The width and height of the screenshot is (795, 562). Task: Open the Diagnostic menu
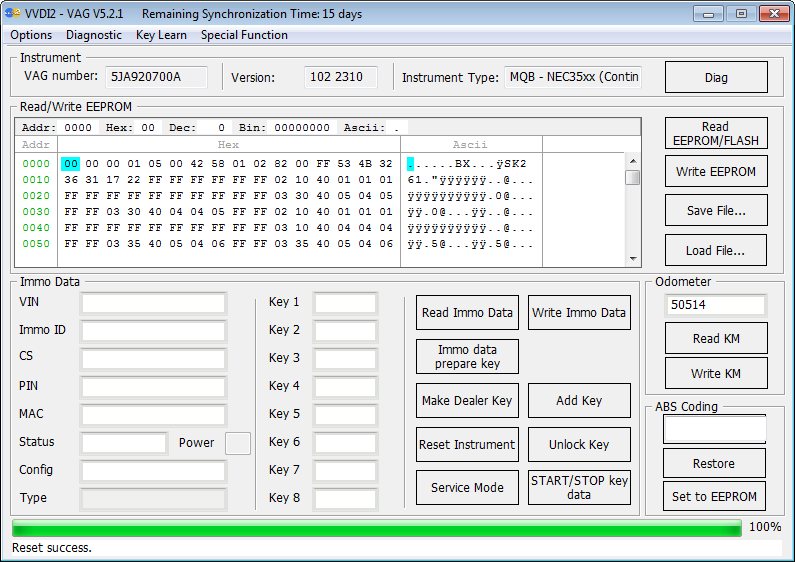click(x=94, y=35)
